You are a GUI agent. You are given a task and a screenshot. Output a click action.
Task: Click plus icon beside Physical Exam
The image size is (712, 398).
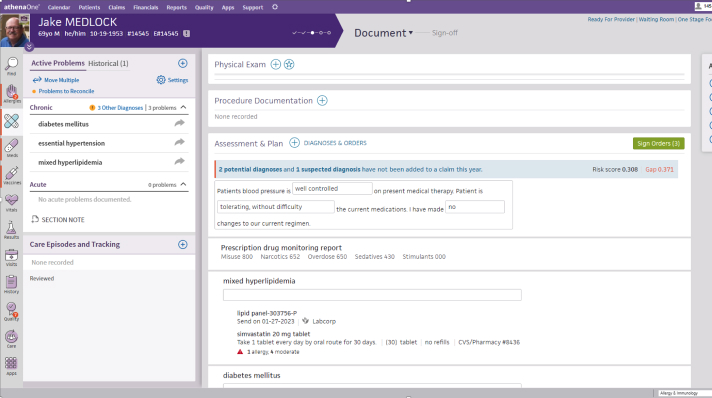[x=276, y=65]
